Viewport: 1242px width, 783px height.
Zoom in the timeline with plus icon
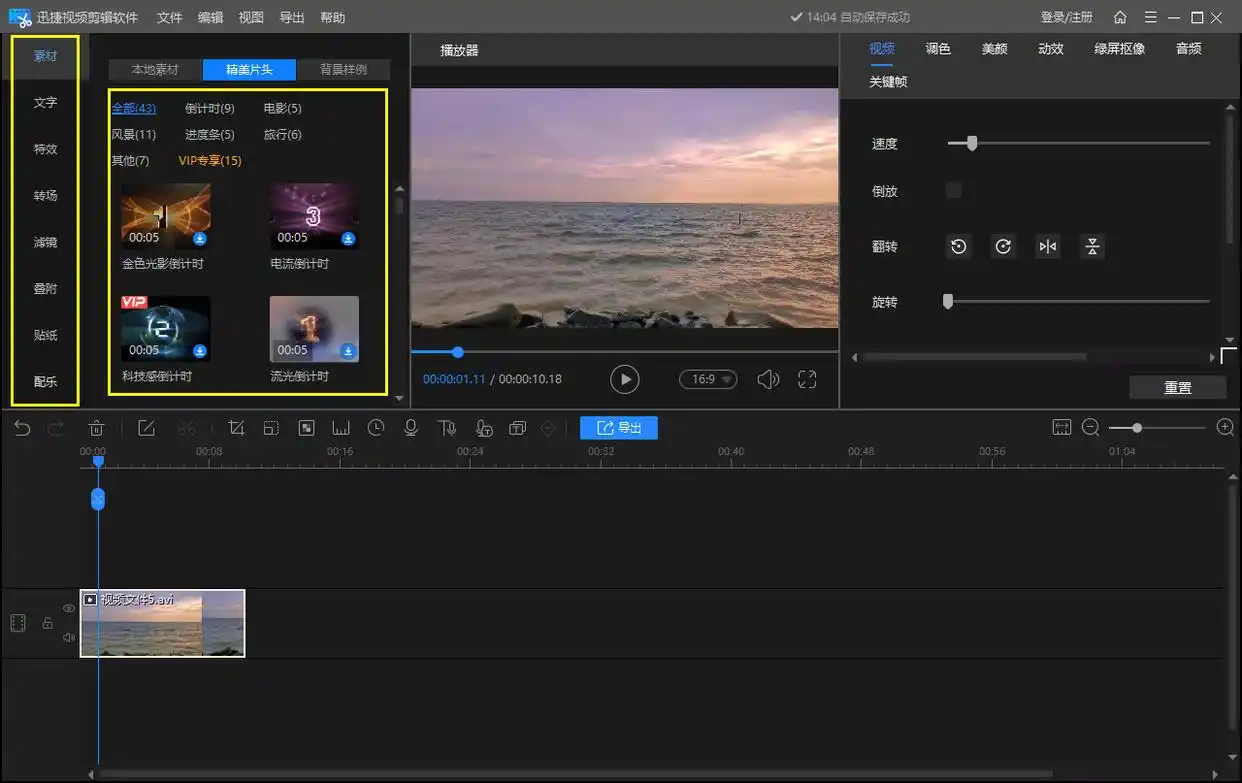tap(1225, 428)
